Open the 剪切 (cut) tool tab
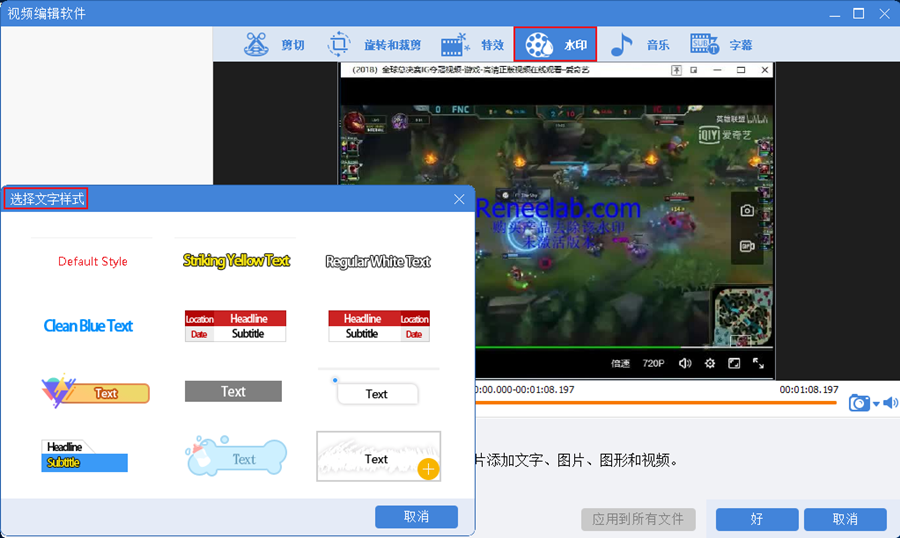The width and height of the screenshot is (900, 538). point(274,44)
